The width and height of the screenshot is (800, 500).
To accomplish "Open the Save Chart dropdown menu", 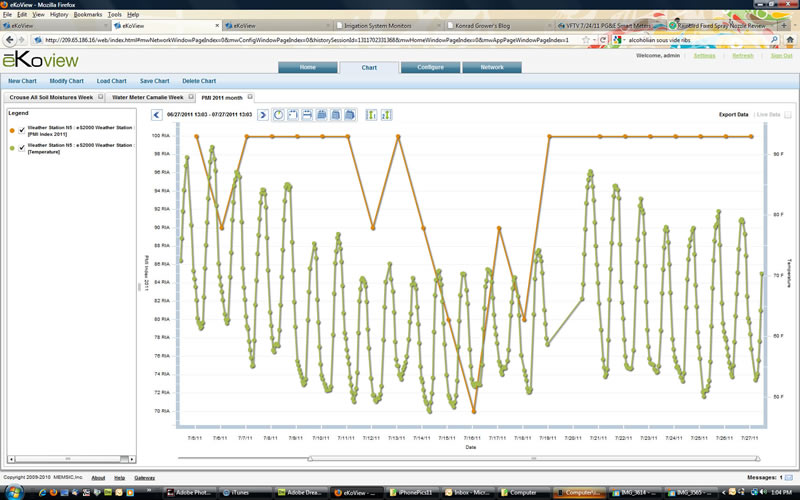I will click(x=154, y=81).
